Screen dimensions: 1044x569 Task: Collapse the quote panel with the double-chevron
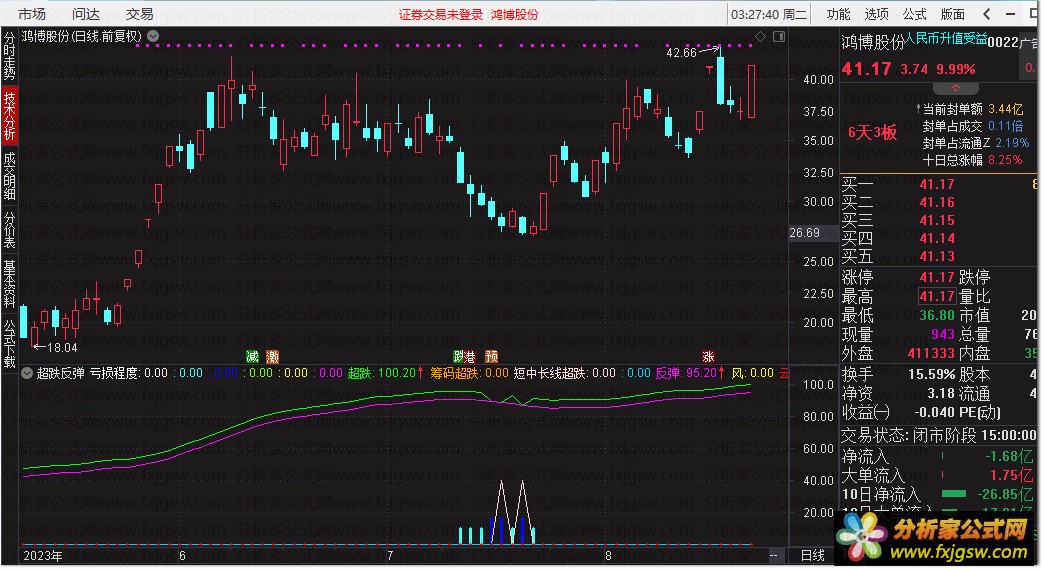click(955, 88)
